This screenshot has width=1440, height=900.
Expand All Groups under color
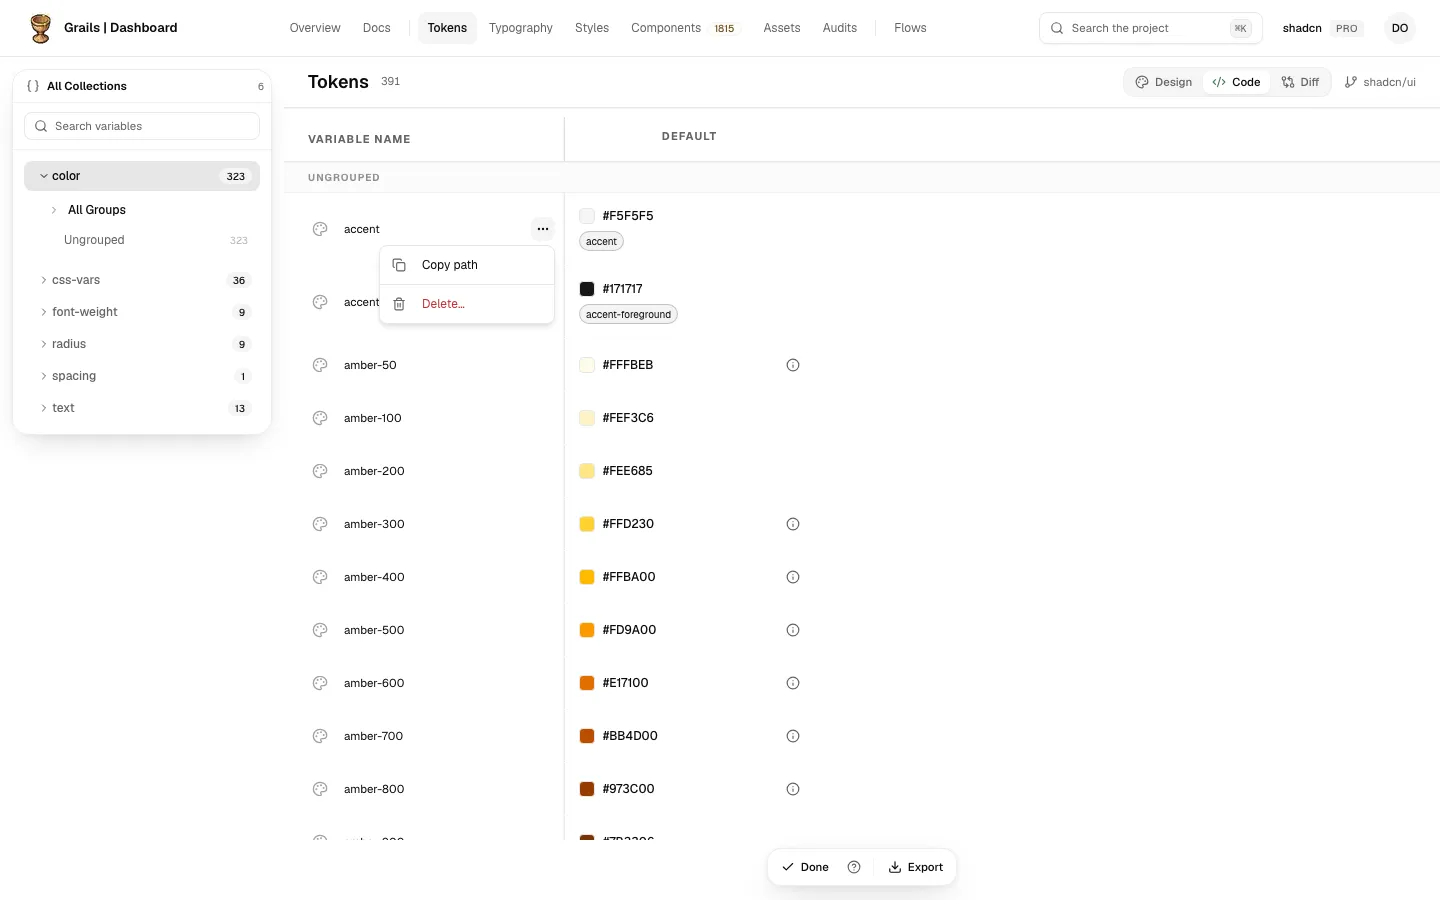tap(54, 210)
